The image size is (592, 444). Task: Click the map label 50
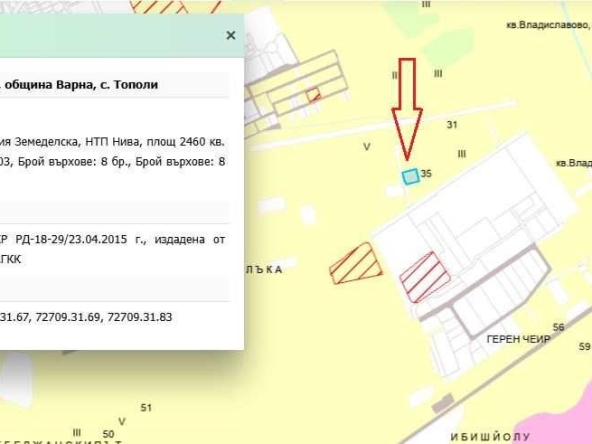108,434
